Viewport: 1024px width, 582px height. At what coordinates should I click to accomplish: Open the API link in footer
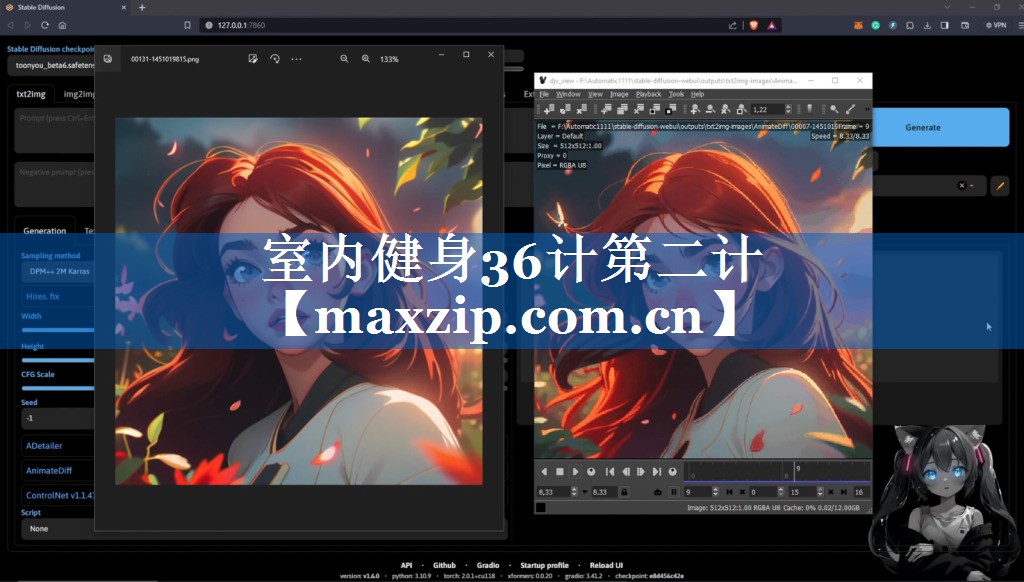click(406, 565)
